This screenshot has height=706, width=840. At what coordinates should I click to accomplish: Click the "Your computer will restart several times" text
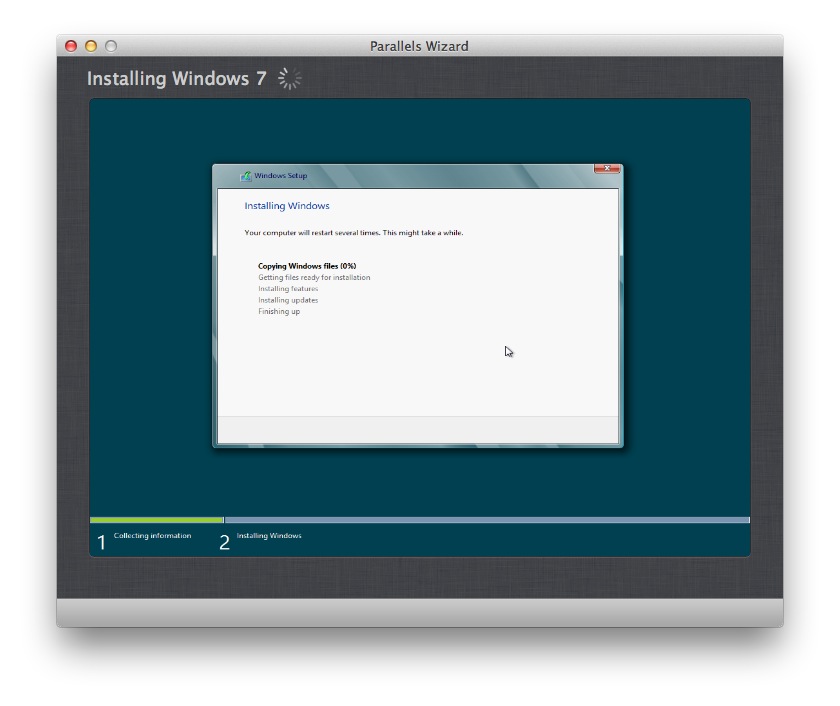(x=354, y=232)
